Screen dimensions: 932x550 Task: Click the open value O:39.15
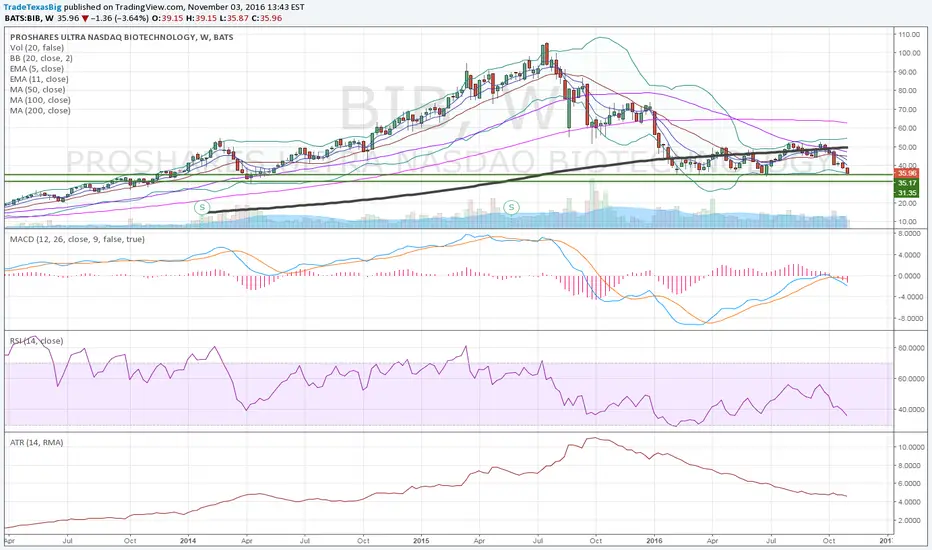(167, 18)
